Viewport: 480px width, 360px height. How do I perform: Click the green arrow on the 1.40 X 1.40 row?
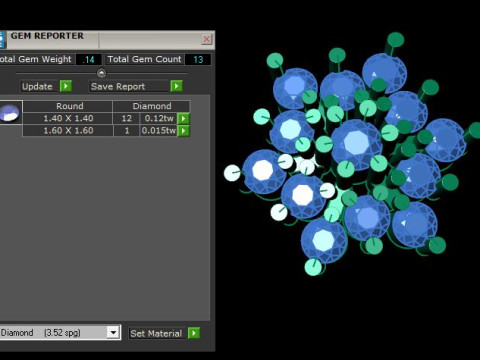click(x=184, y=118)
